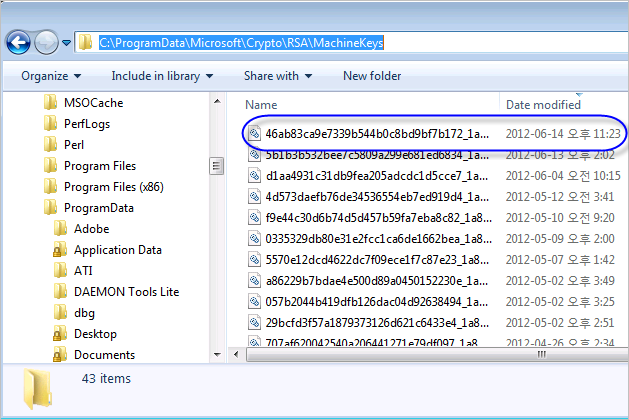Select the address bar path C:\ProgramData\Microsoft\Crypto\RSA\MachineKeys
The height and width of the screenshot is (420, 629).
pyautogui.click(x=241, y=43)
